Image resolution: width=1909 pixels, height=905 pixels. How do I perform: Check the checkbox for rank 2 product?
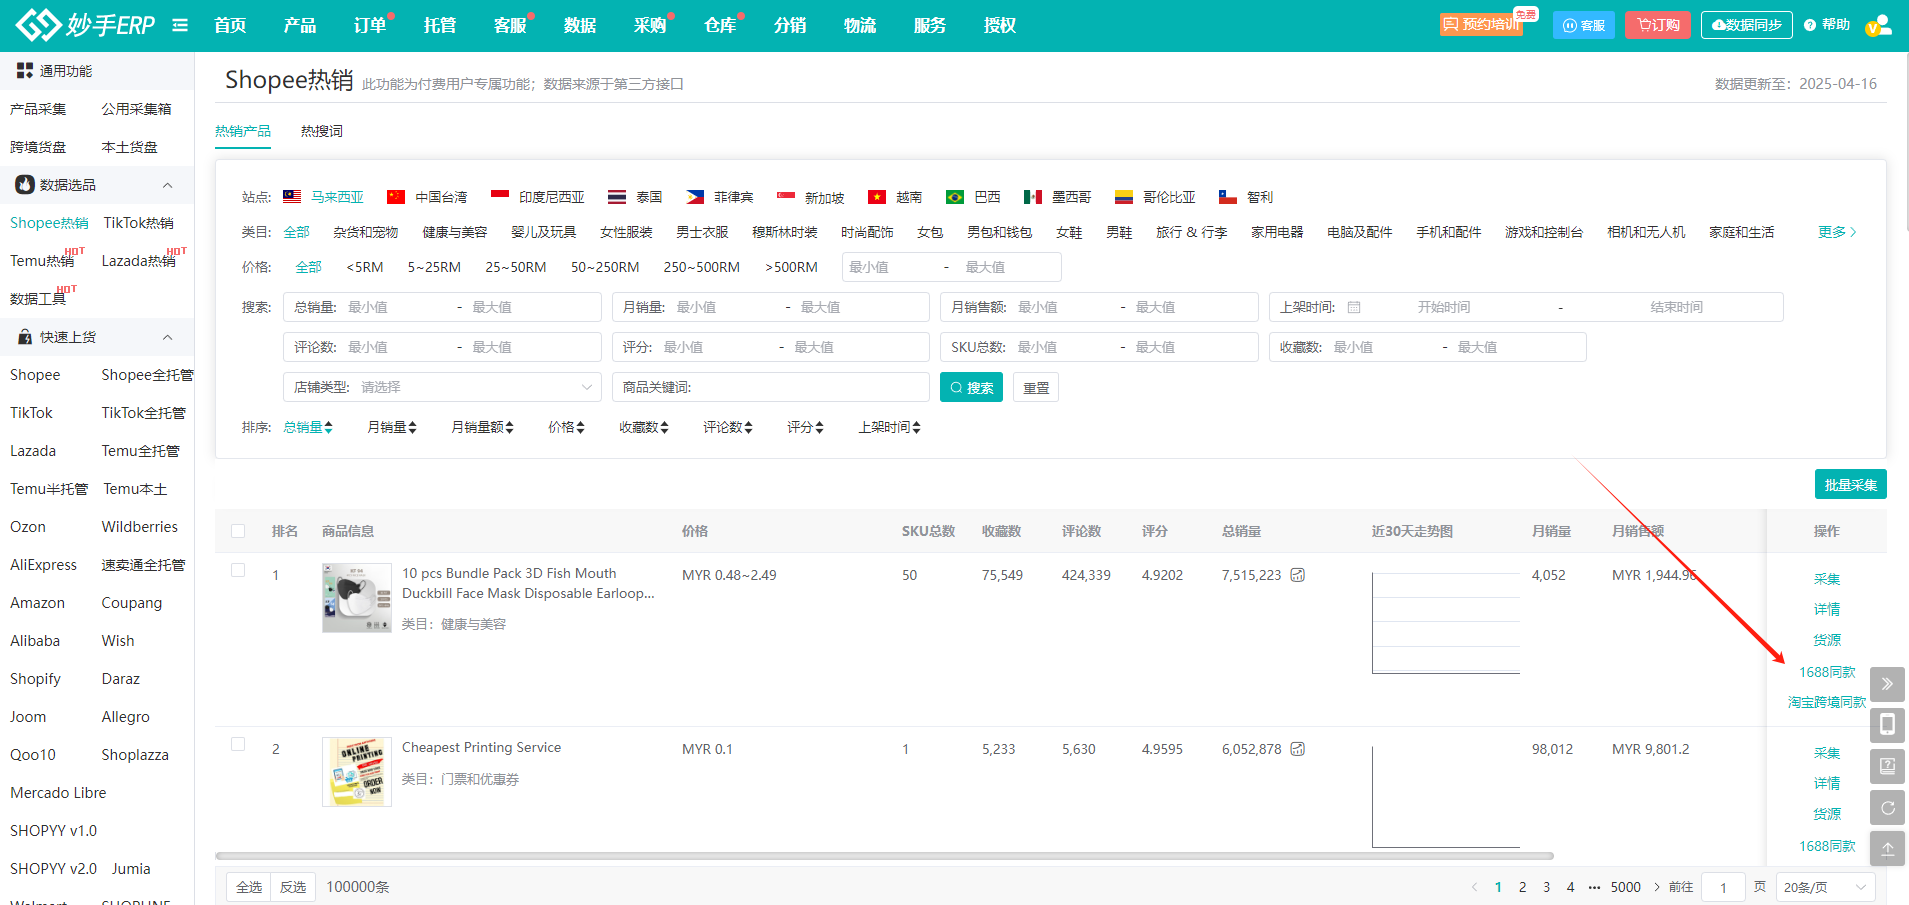238,744
